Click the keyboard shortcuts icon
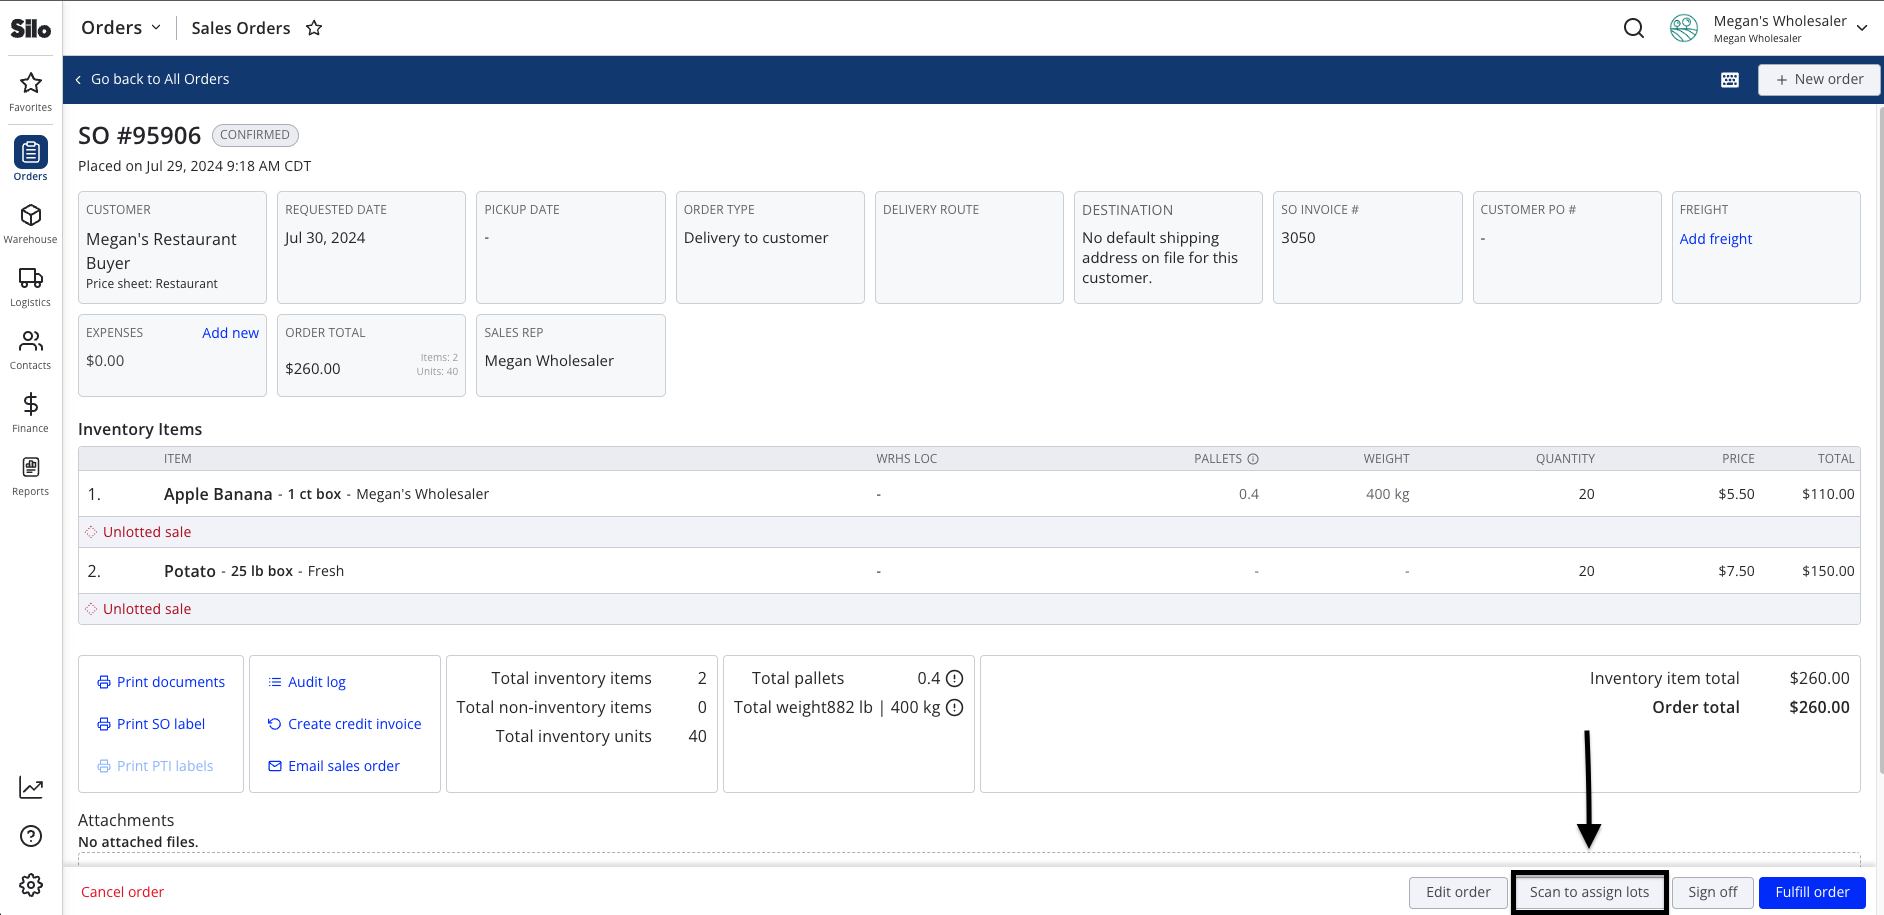Viewport: 1884px width, 915px height. pyautogui.click(x=1730, y=80)
